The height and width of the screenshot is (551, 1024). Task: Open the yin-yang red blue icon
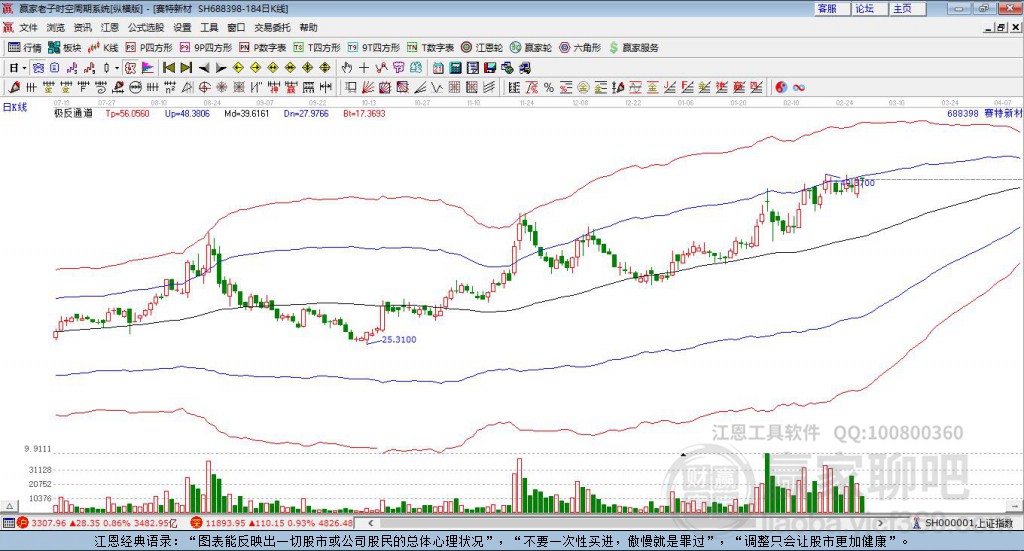tap(781, 87)
